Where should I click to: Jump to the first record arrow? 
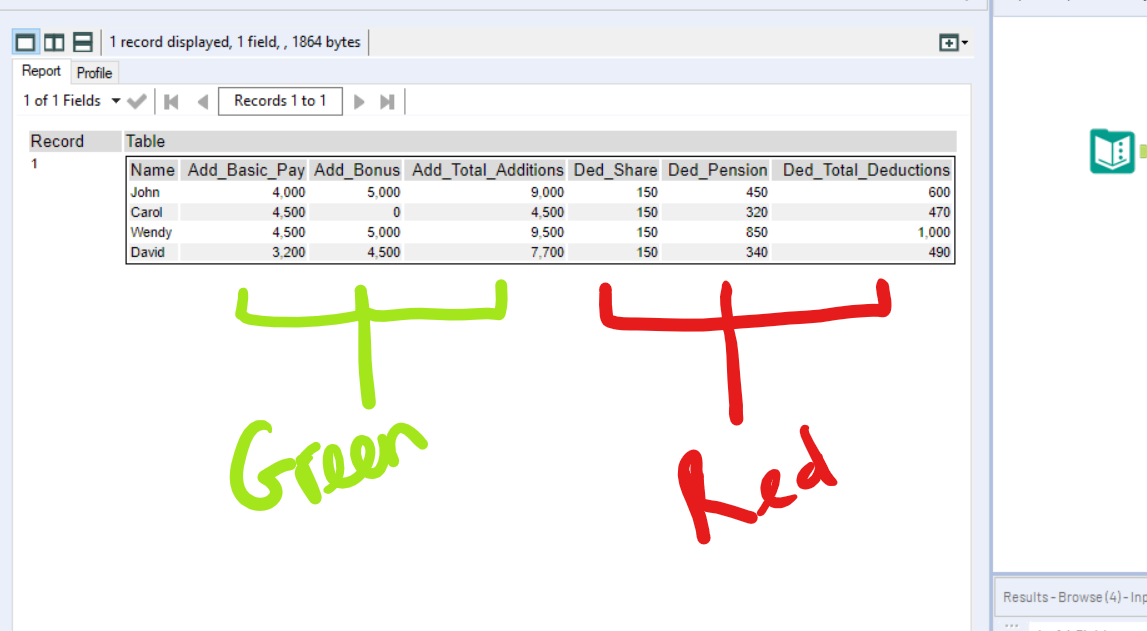pyautogui.click(x=171, y=101)
